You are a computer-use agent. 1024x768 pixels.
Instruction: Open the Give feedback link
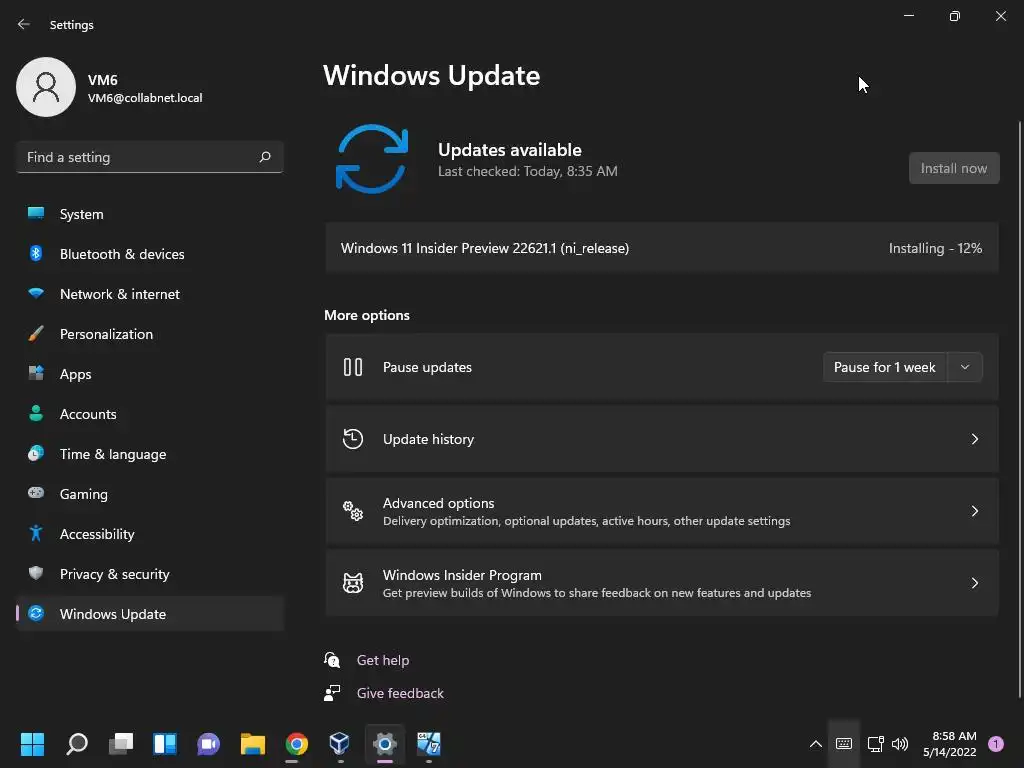[x=400, y=693]
